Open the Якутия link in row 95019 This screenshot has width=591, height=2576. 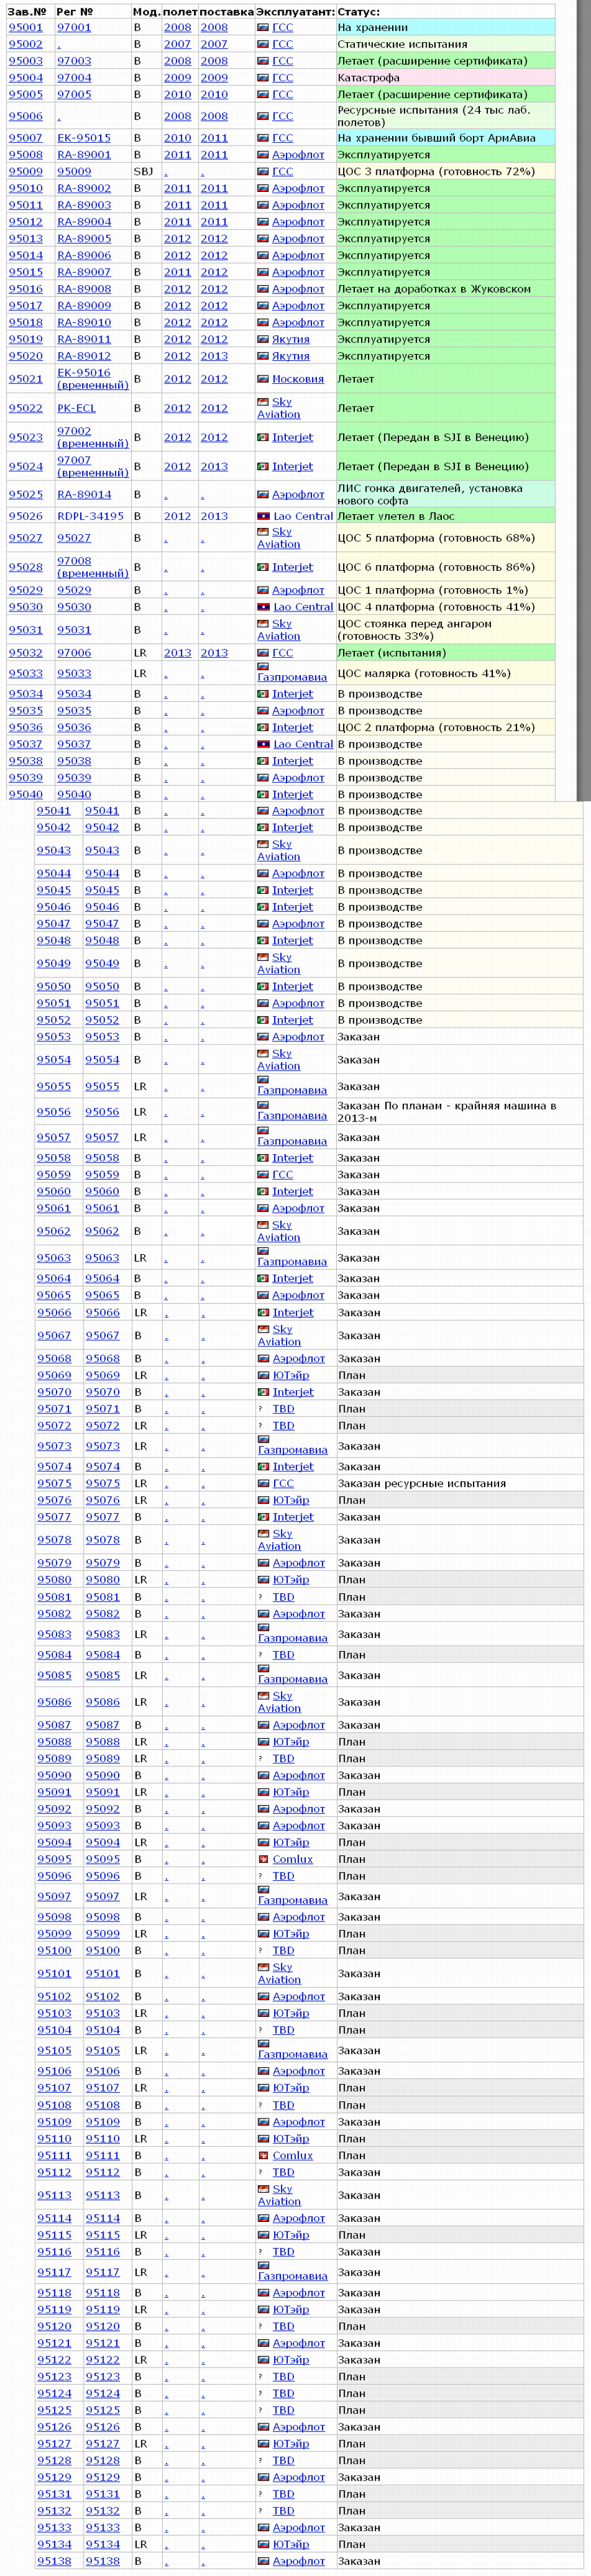click(291, 340)
